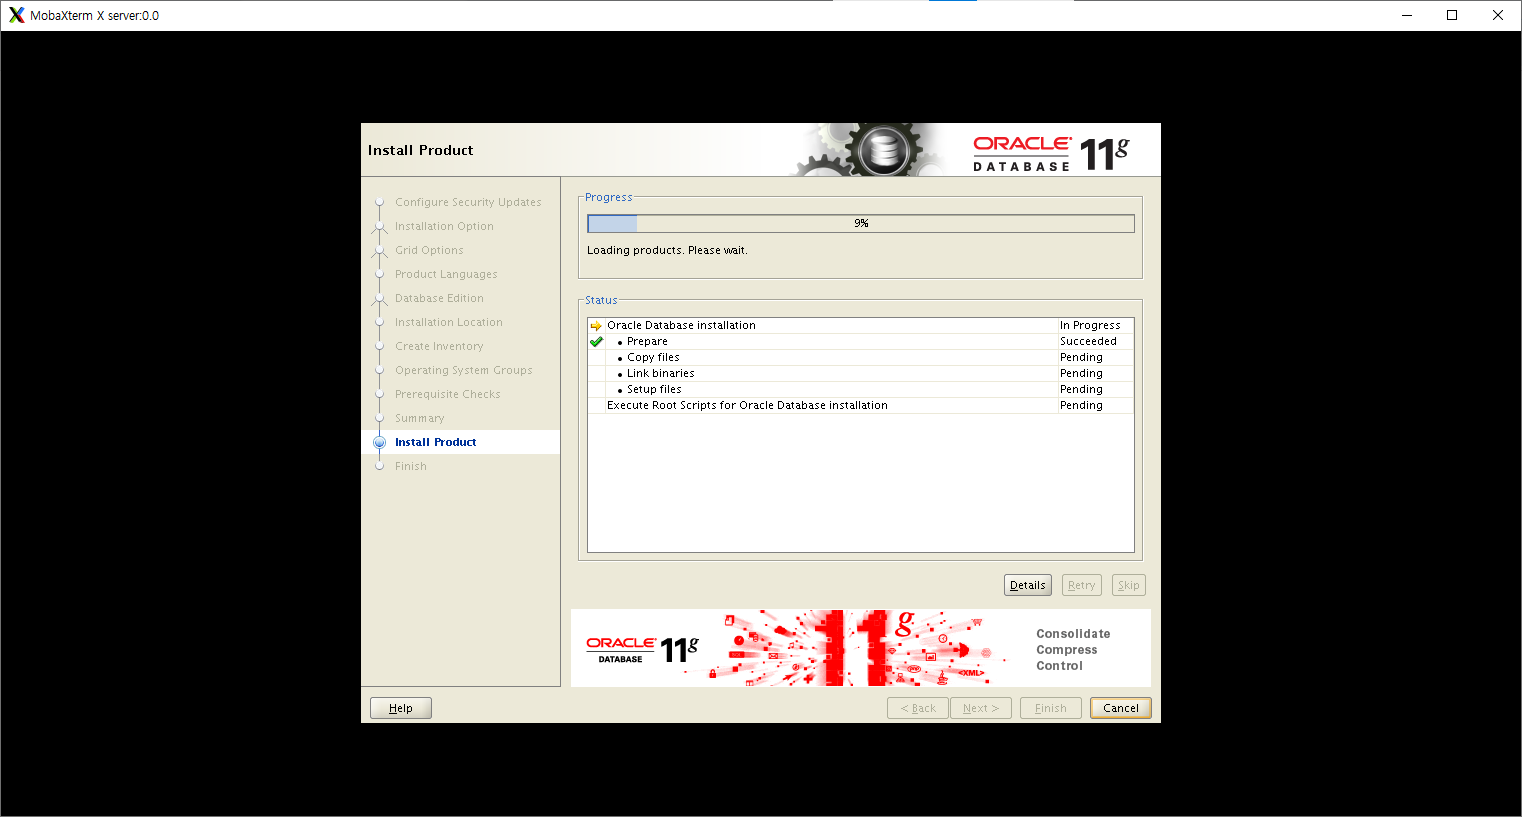Select the Finish step in sidebar
This screenshot has height=817, width=1522.
pos(411,466)
